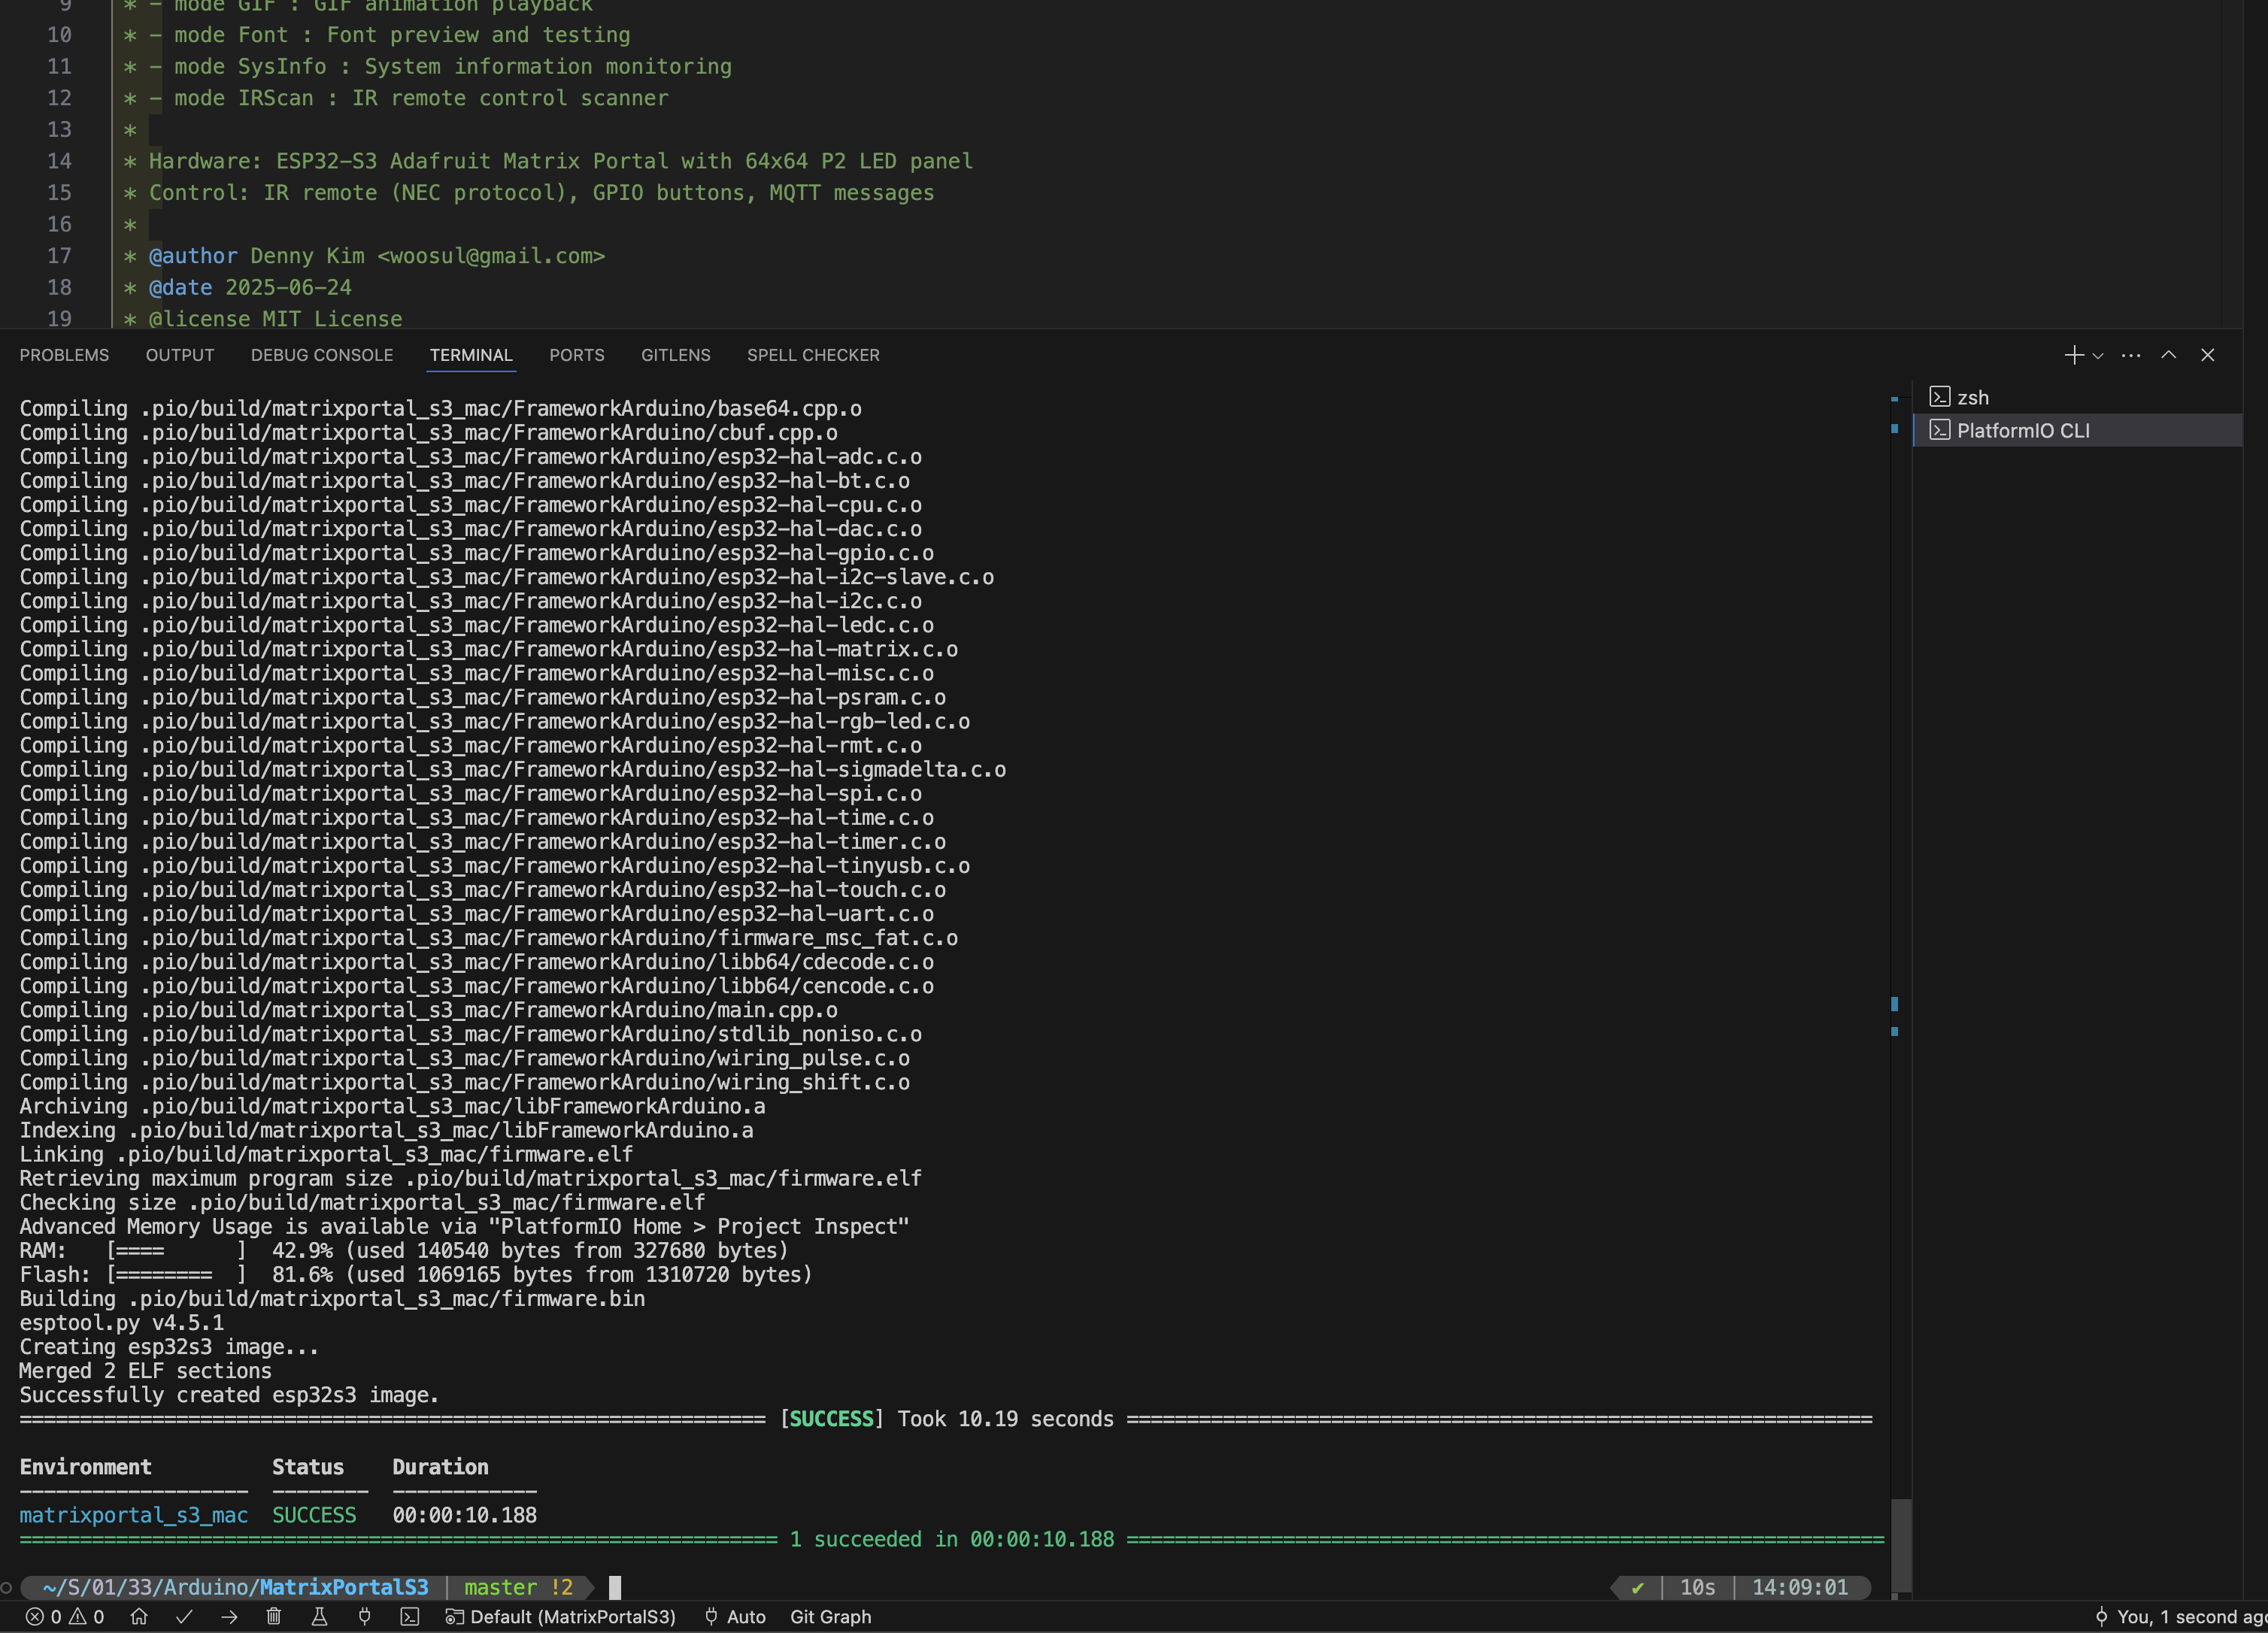Open errors and warnings count indicator
2268x1633 pixels.
click(65, 1616)
